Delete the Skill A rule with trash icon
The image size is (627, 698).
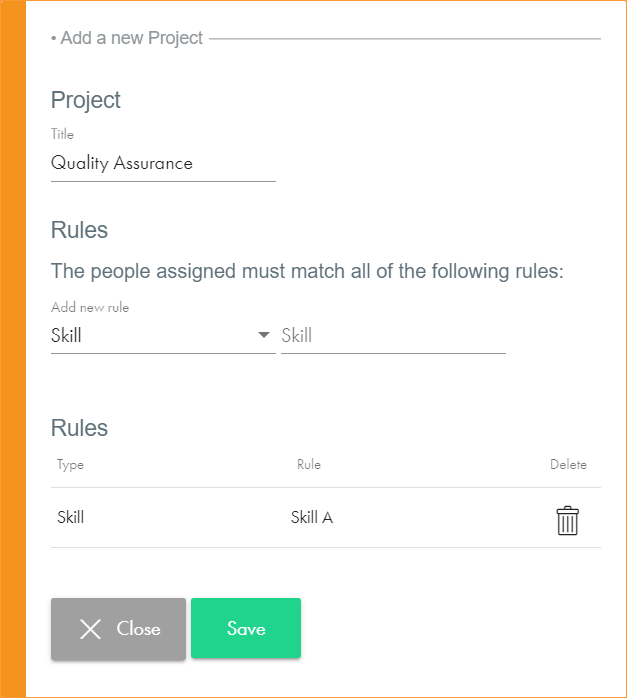[567, 521]
